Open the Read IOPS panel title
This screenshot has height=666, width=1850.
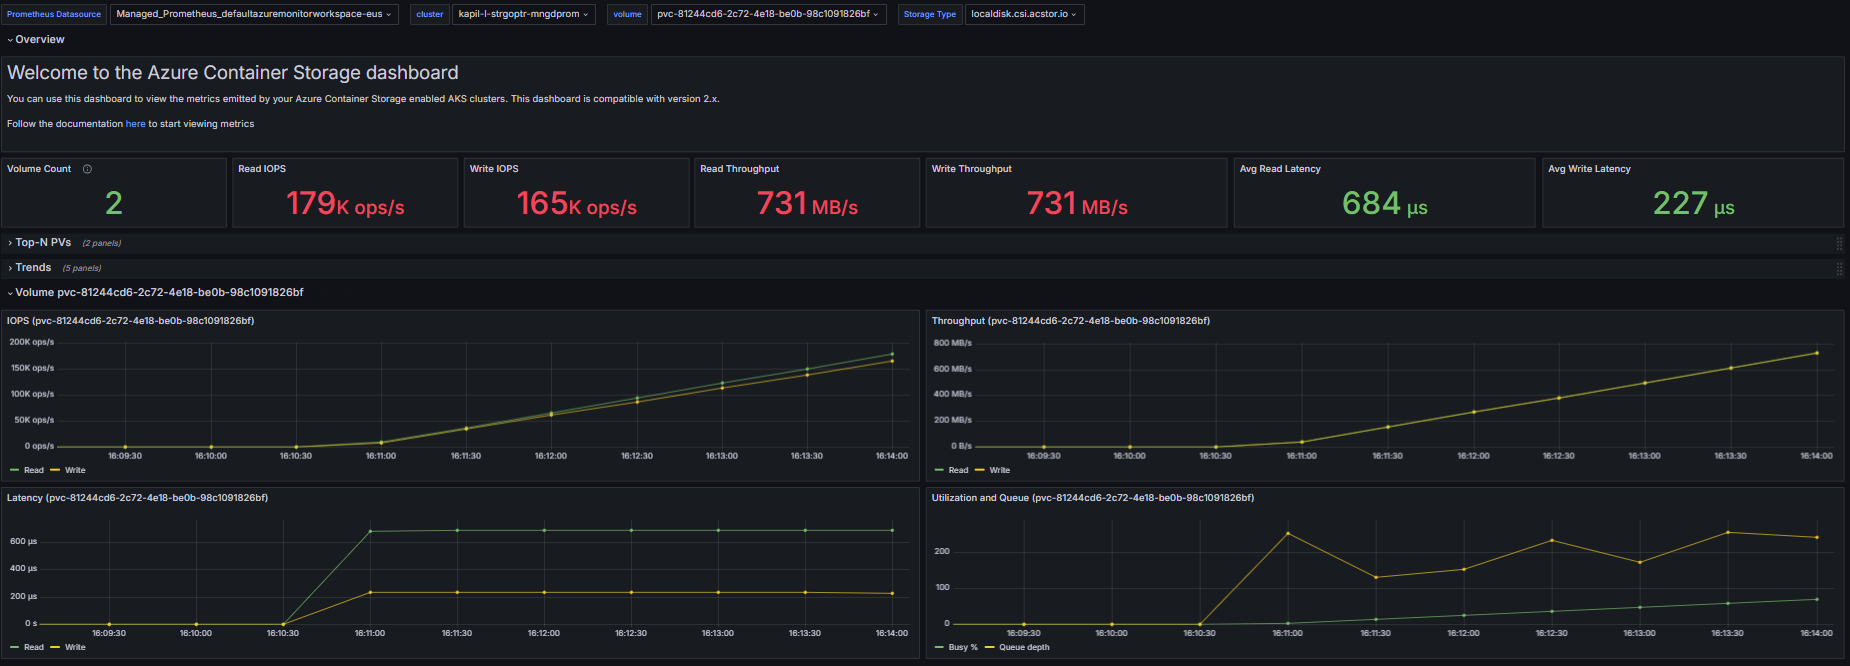(262, 169)
